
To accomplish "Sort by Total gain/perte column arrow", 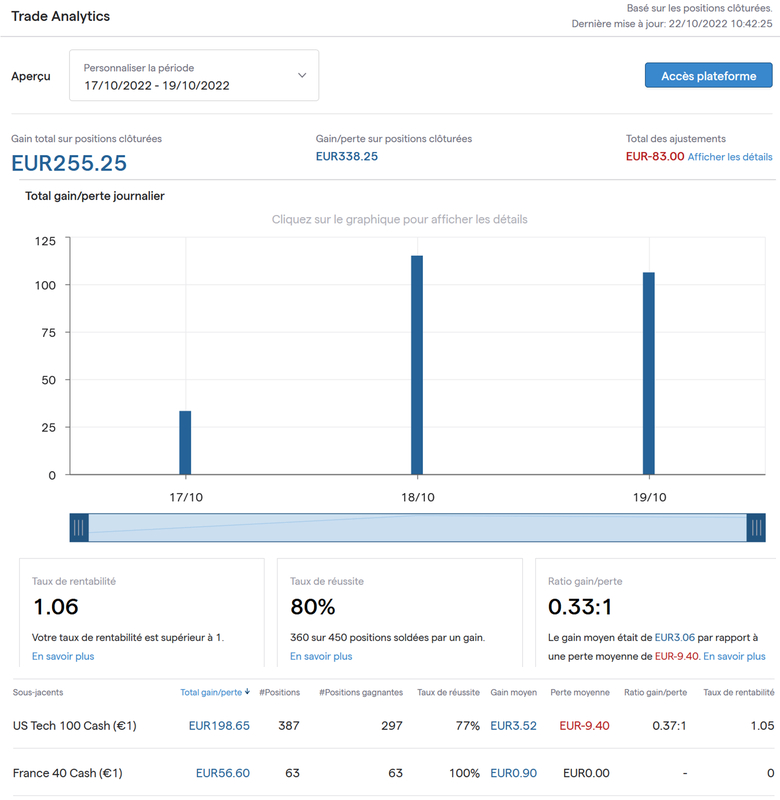I will [x=247, y=692].
